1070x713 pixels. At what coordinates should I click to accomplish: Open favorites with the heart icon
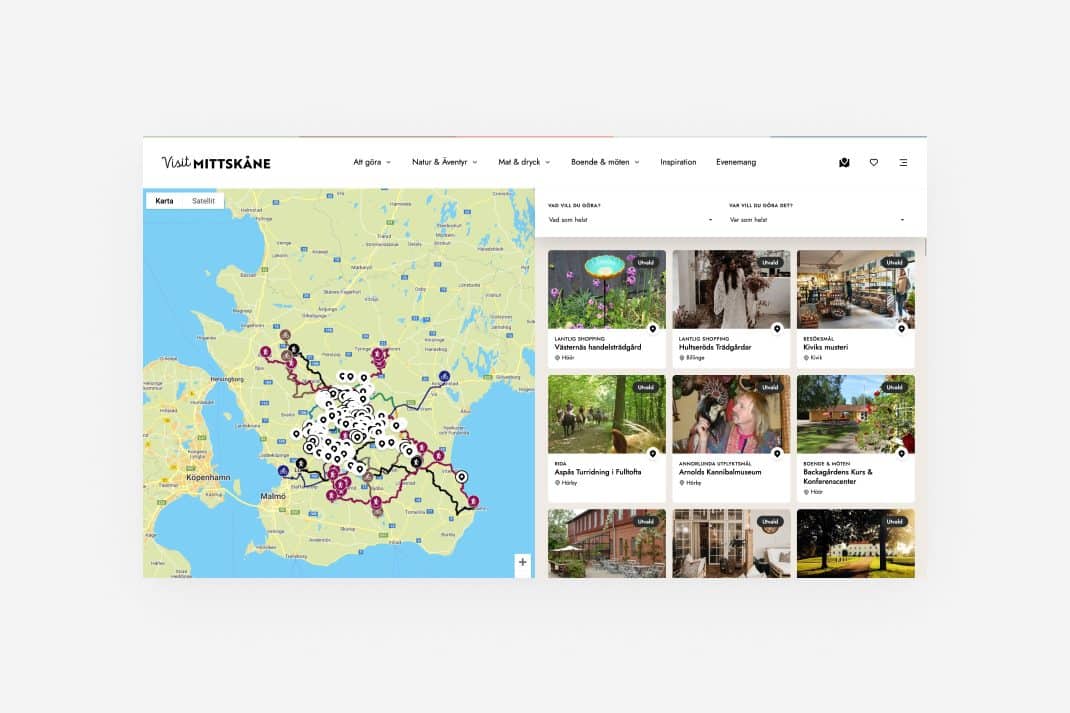click(x=873, y=162)
